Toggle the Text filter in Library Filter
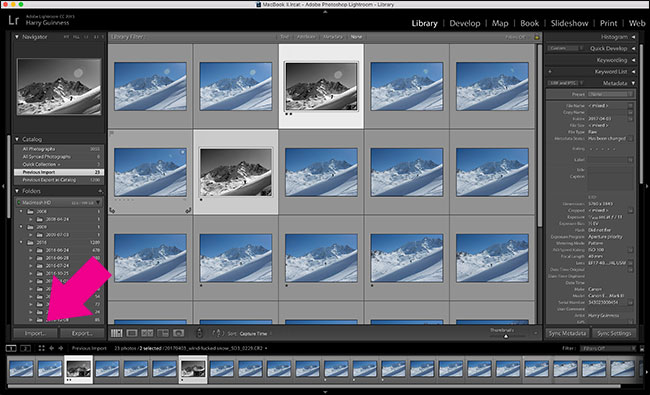 click(284, 37)
